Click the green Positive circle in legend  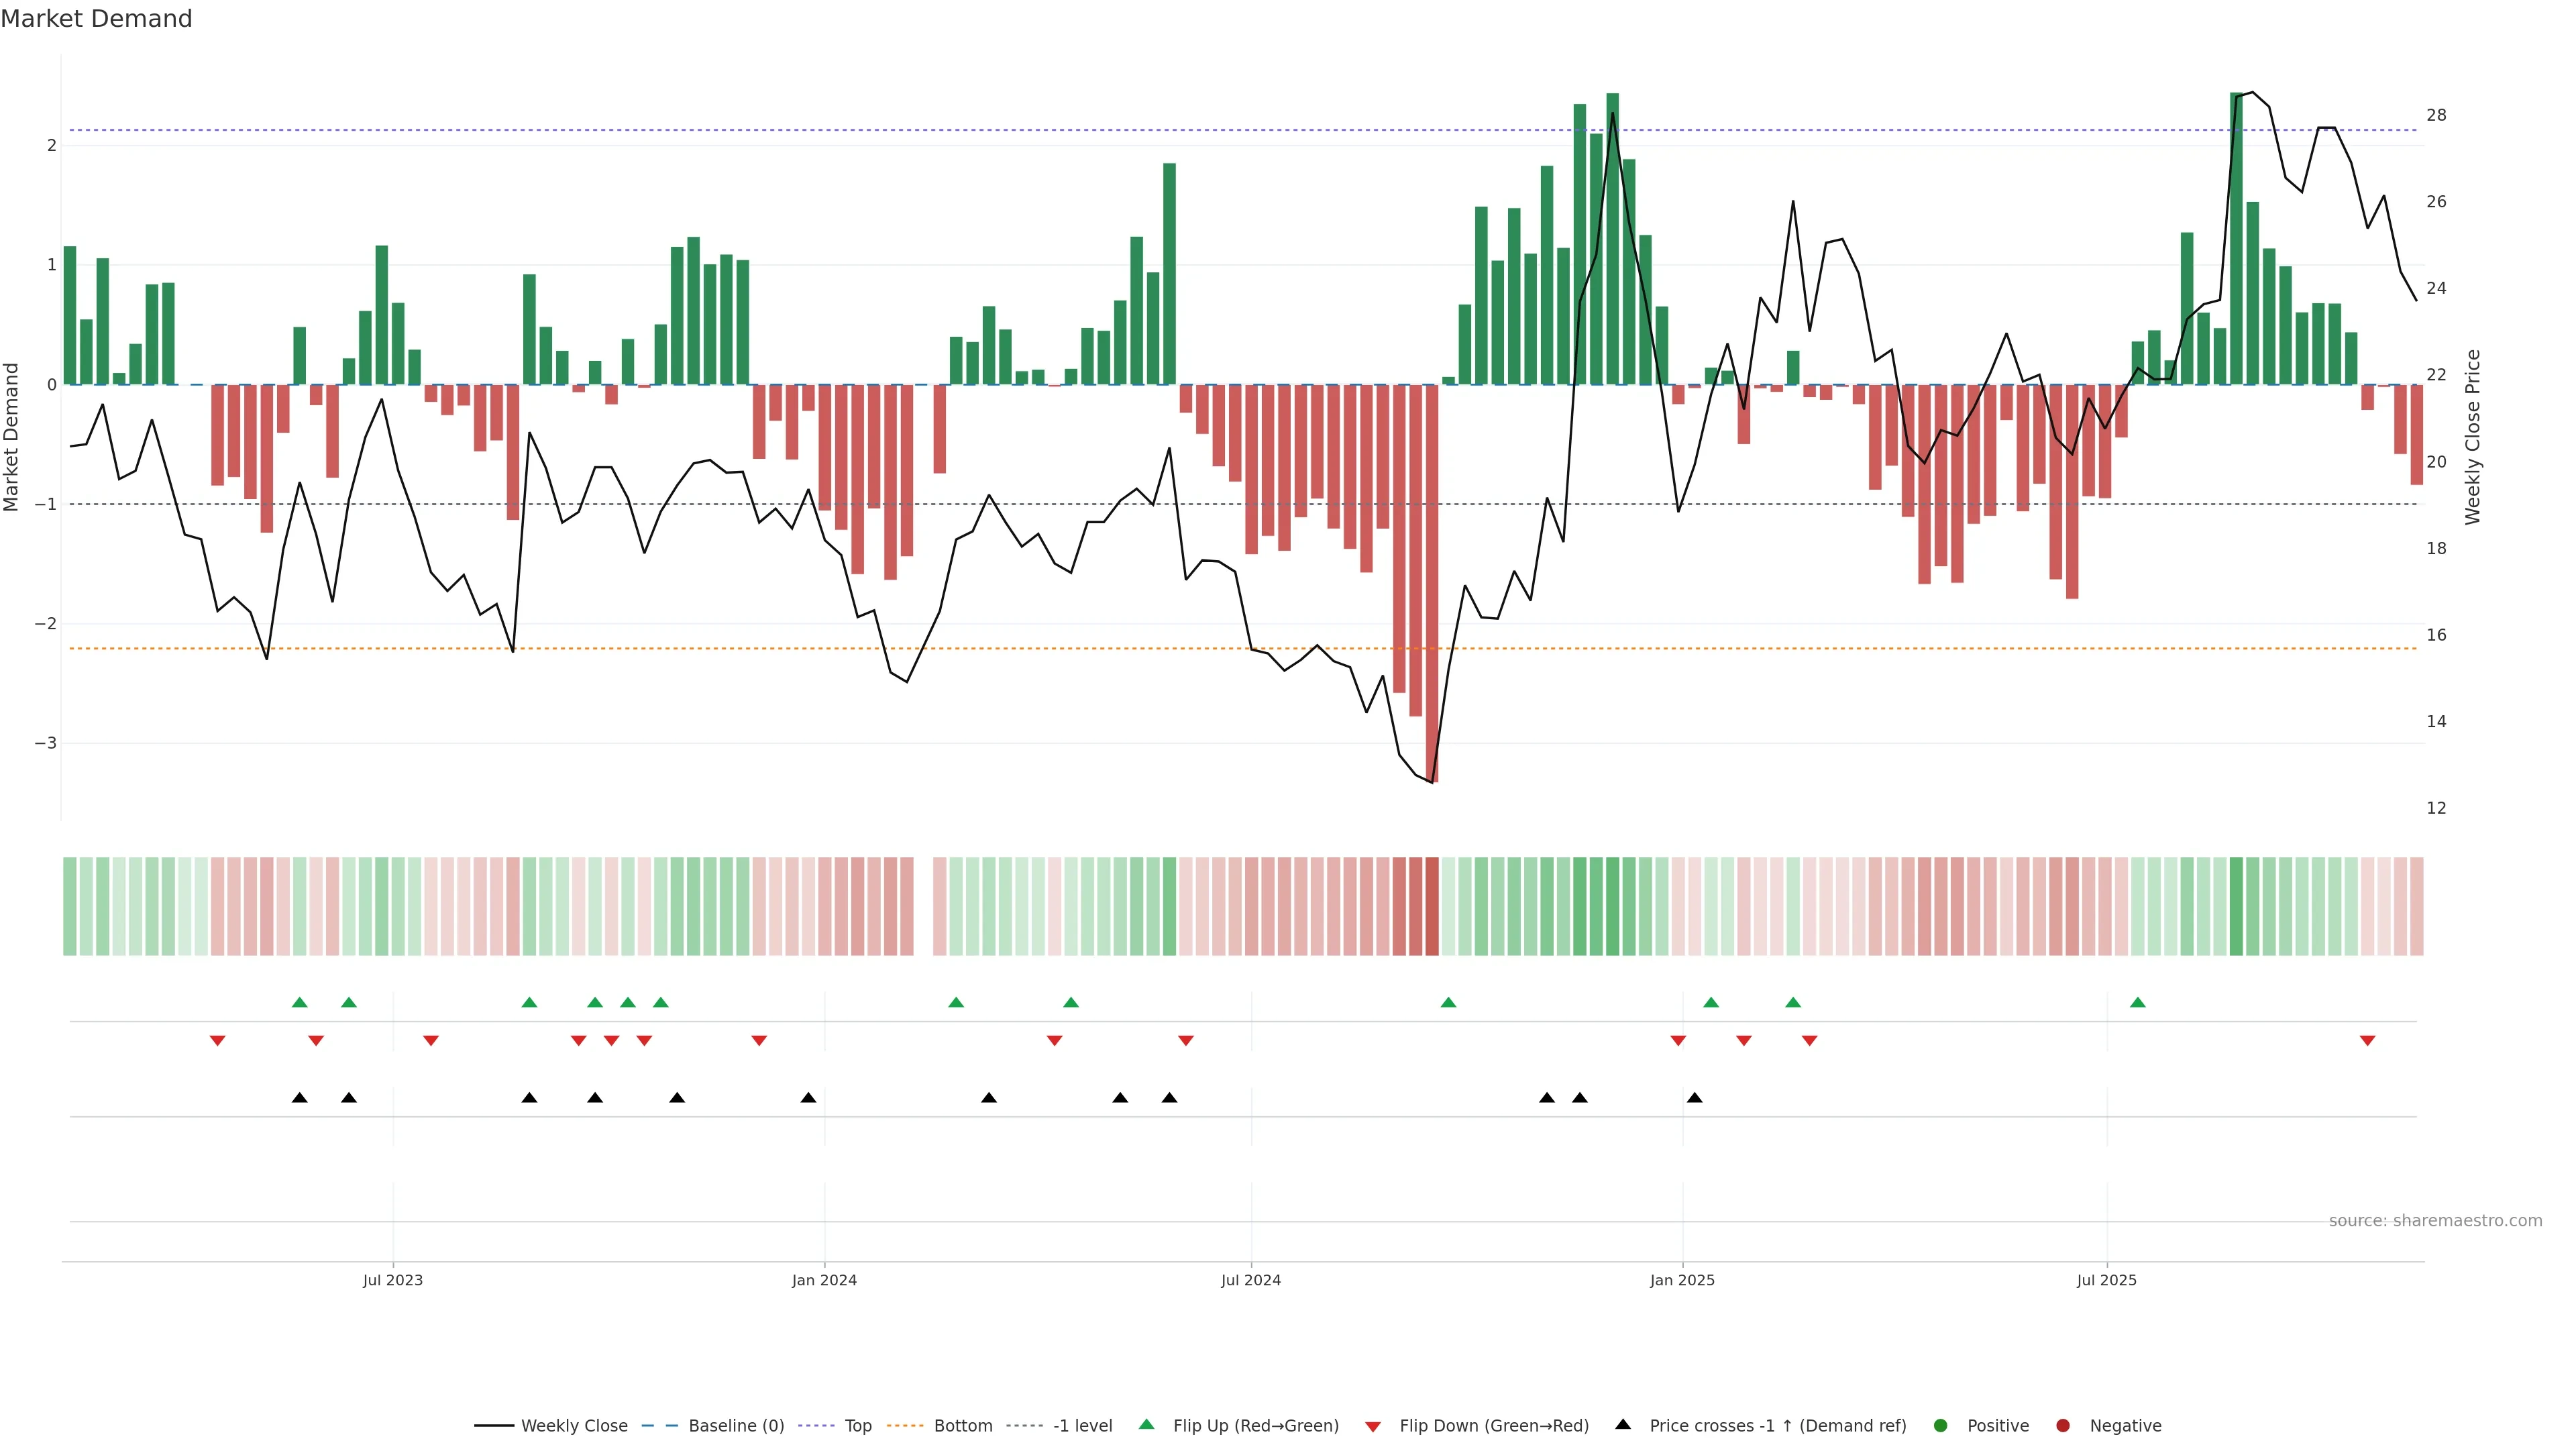coord(1941,1425)
